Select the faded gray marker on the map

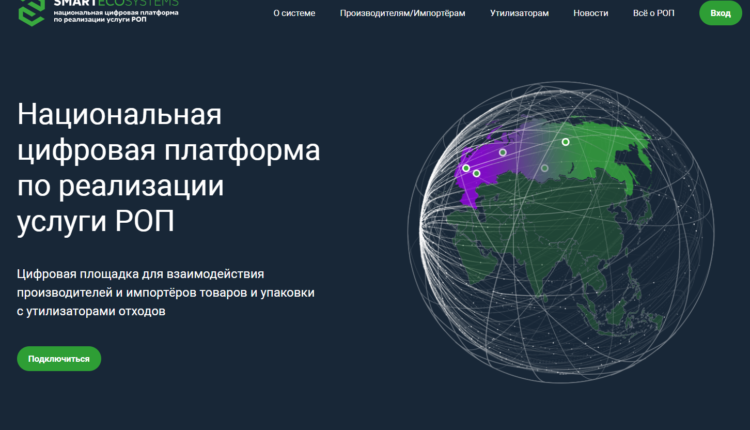(x=544, y=168)
